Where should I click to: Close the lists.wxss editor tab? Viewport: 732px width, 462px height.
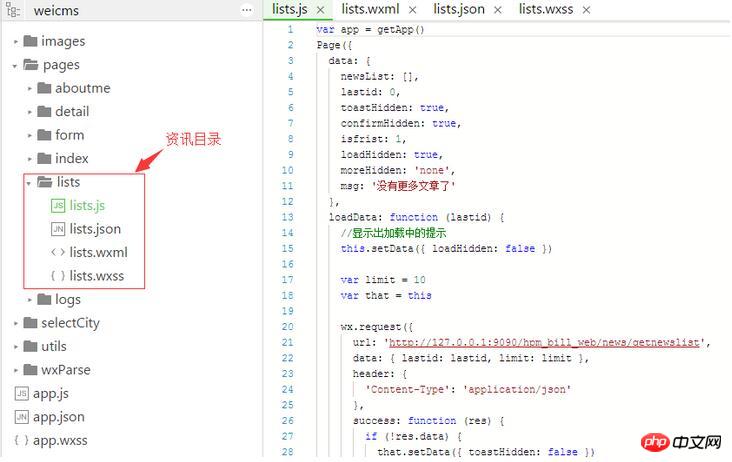586,9
